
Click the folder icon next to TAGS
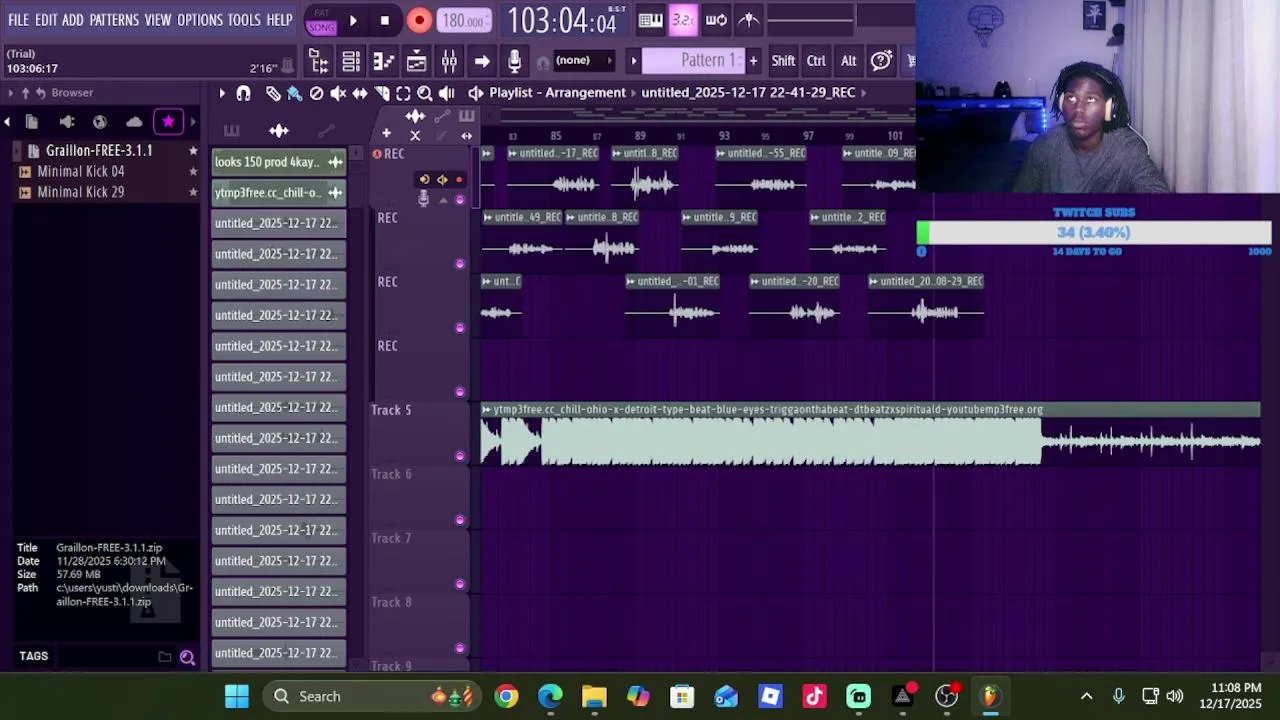tap(165, 657)
